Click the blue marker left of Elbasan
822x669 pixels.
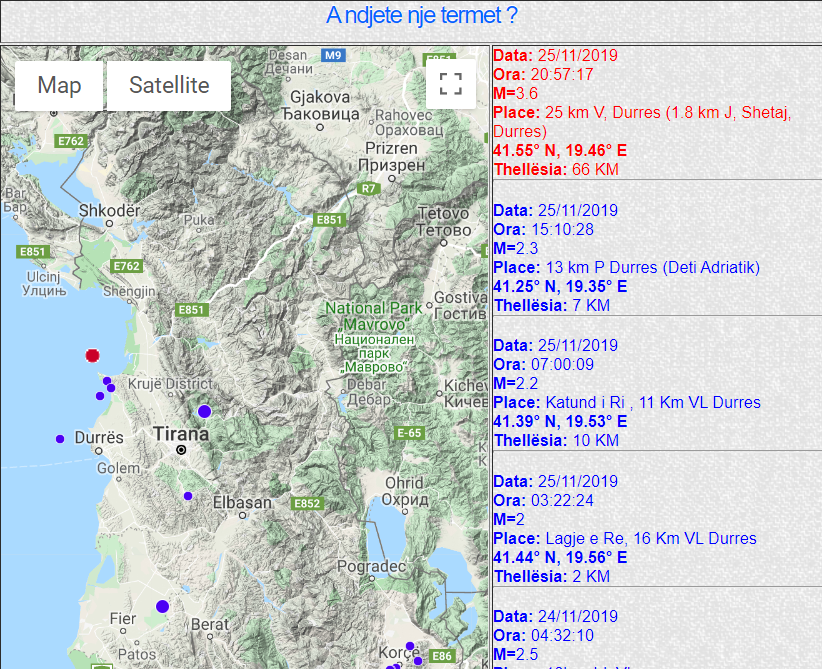187,496
